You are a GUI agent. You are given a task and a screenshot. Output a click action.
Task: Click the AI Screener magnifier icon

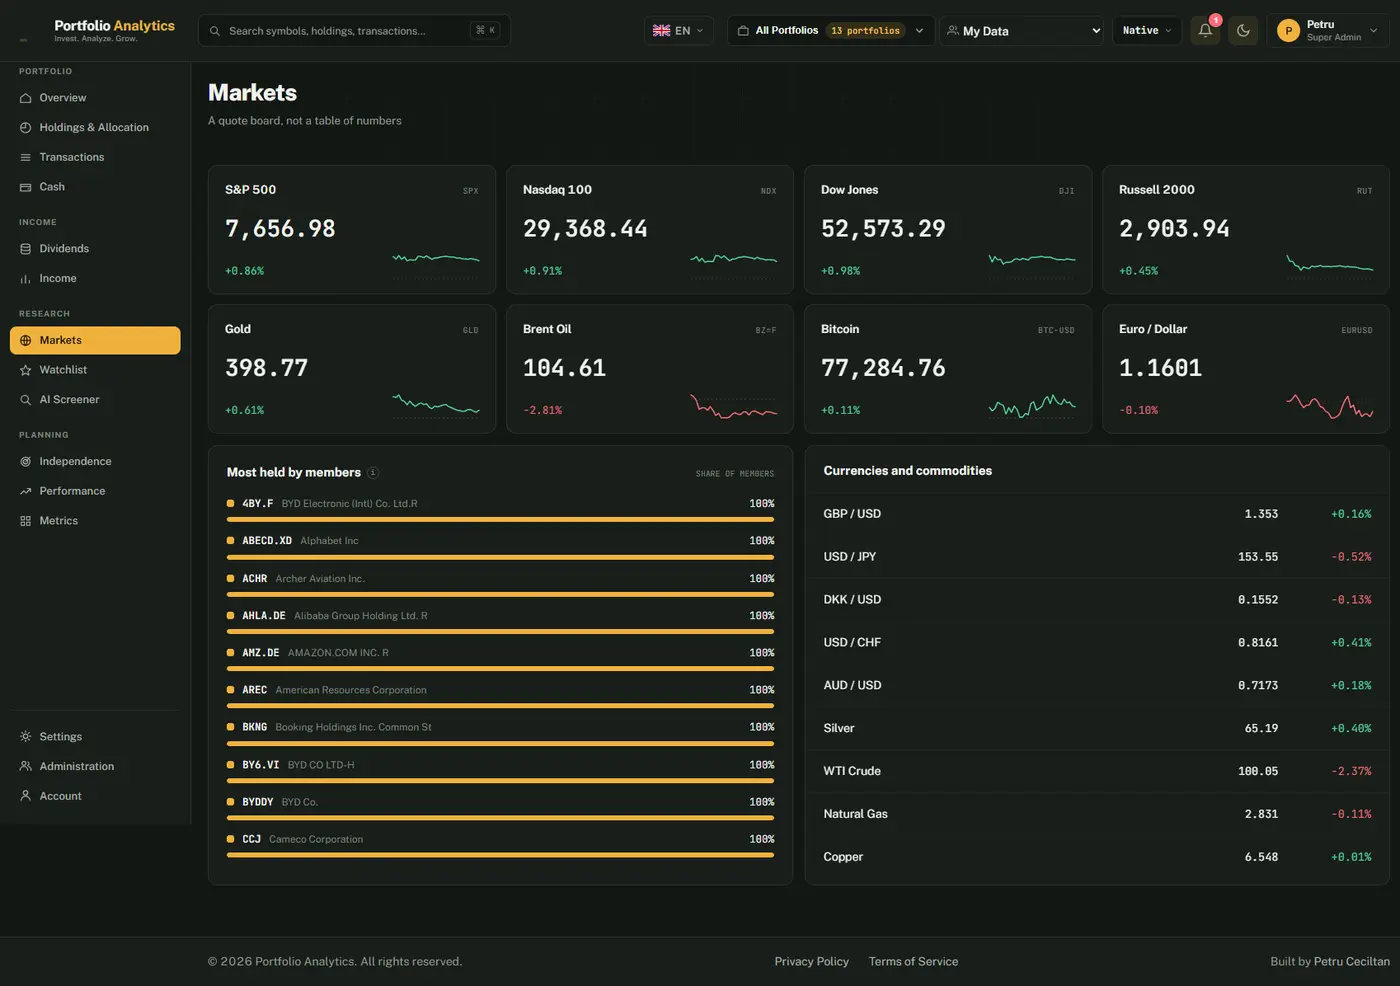[26, 400]
